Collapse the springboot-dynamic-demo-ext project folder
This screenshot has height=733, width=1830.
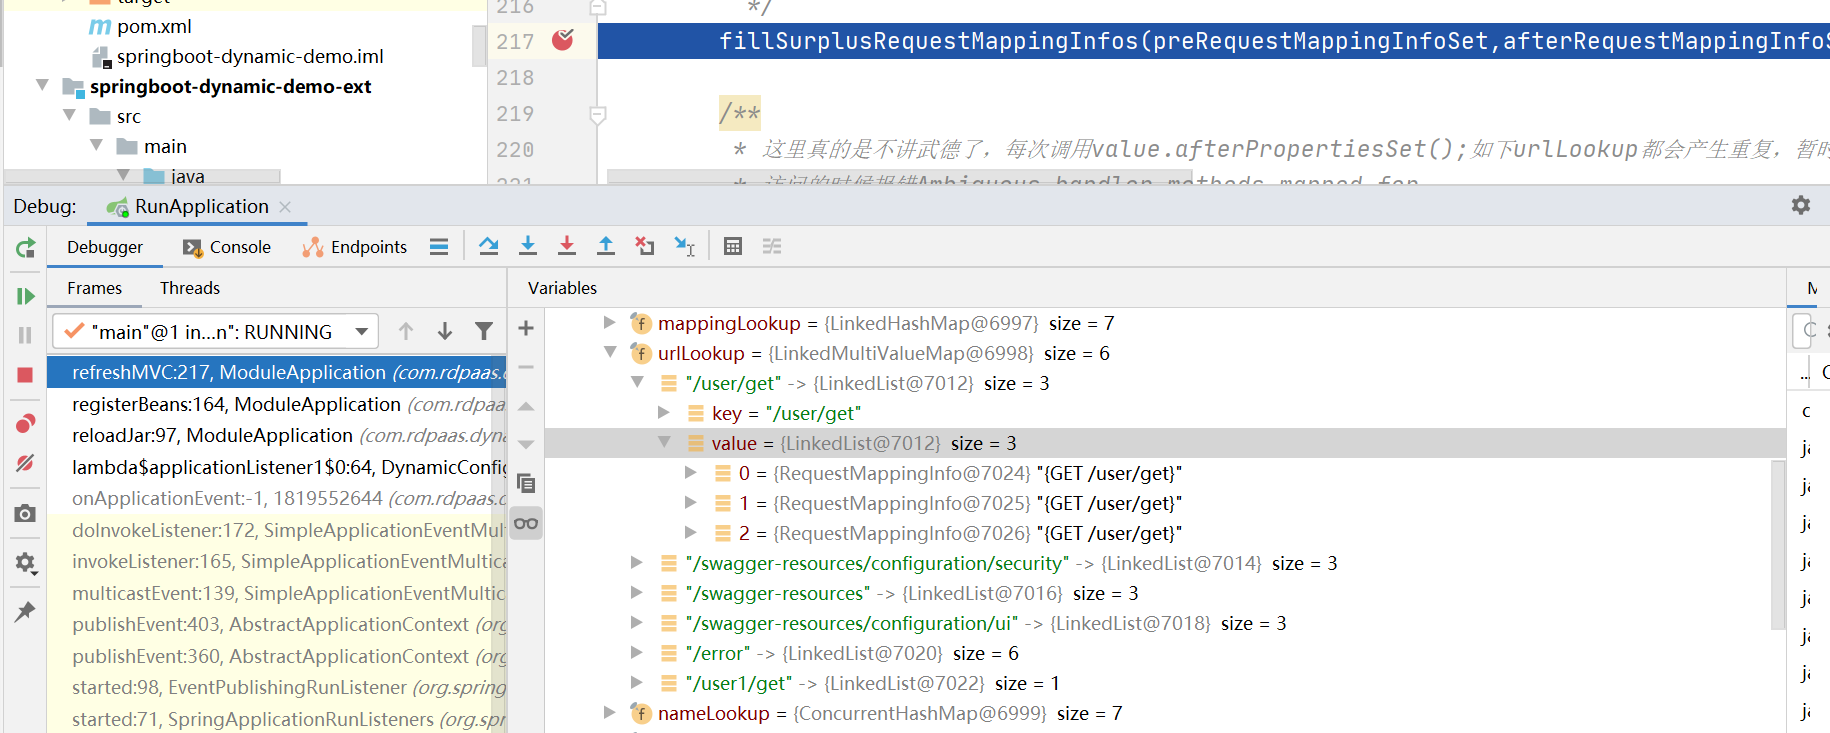tap(42, 86)
